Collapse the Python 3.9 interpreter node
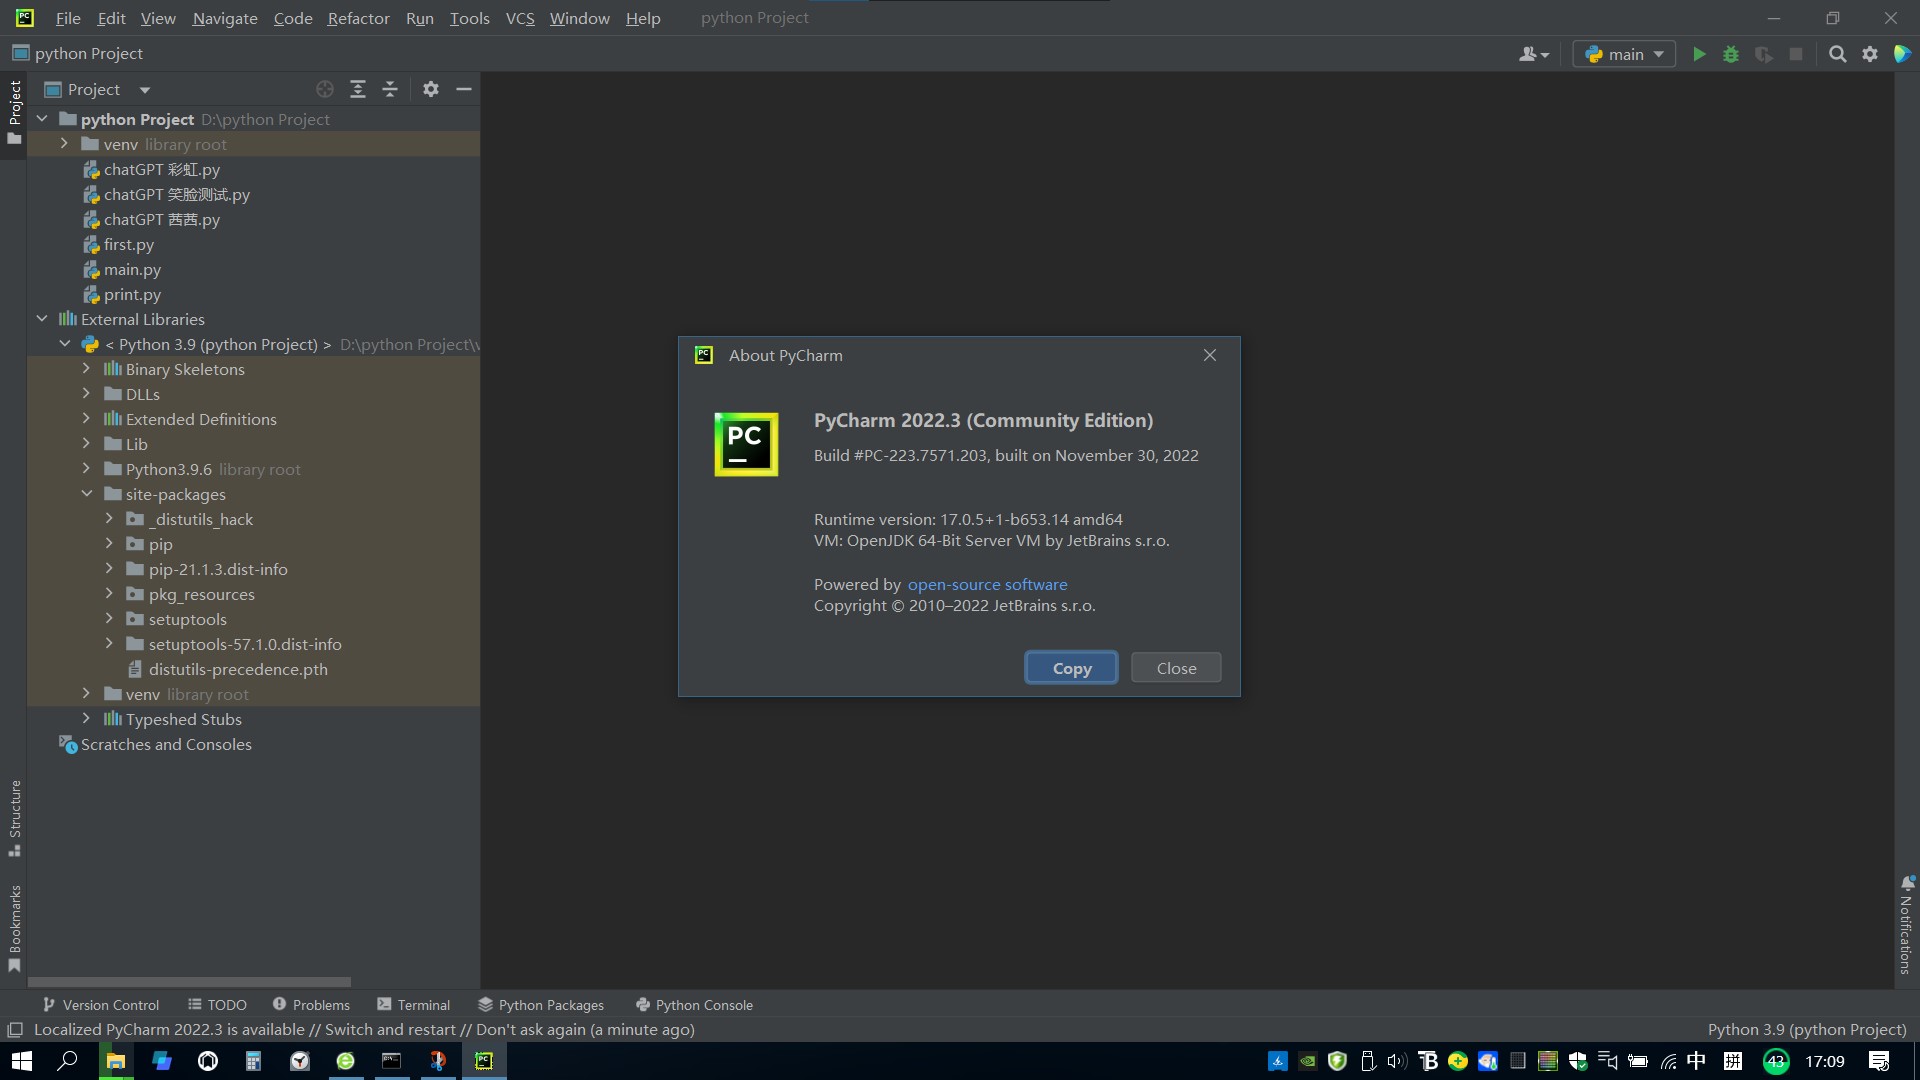 click(64, 344)
